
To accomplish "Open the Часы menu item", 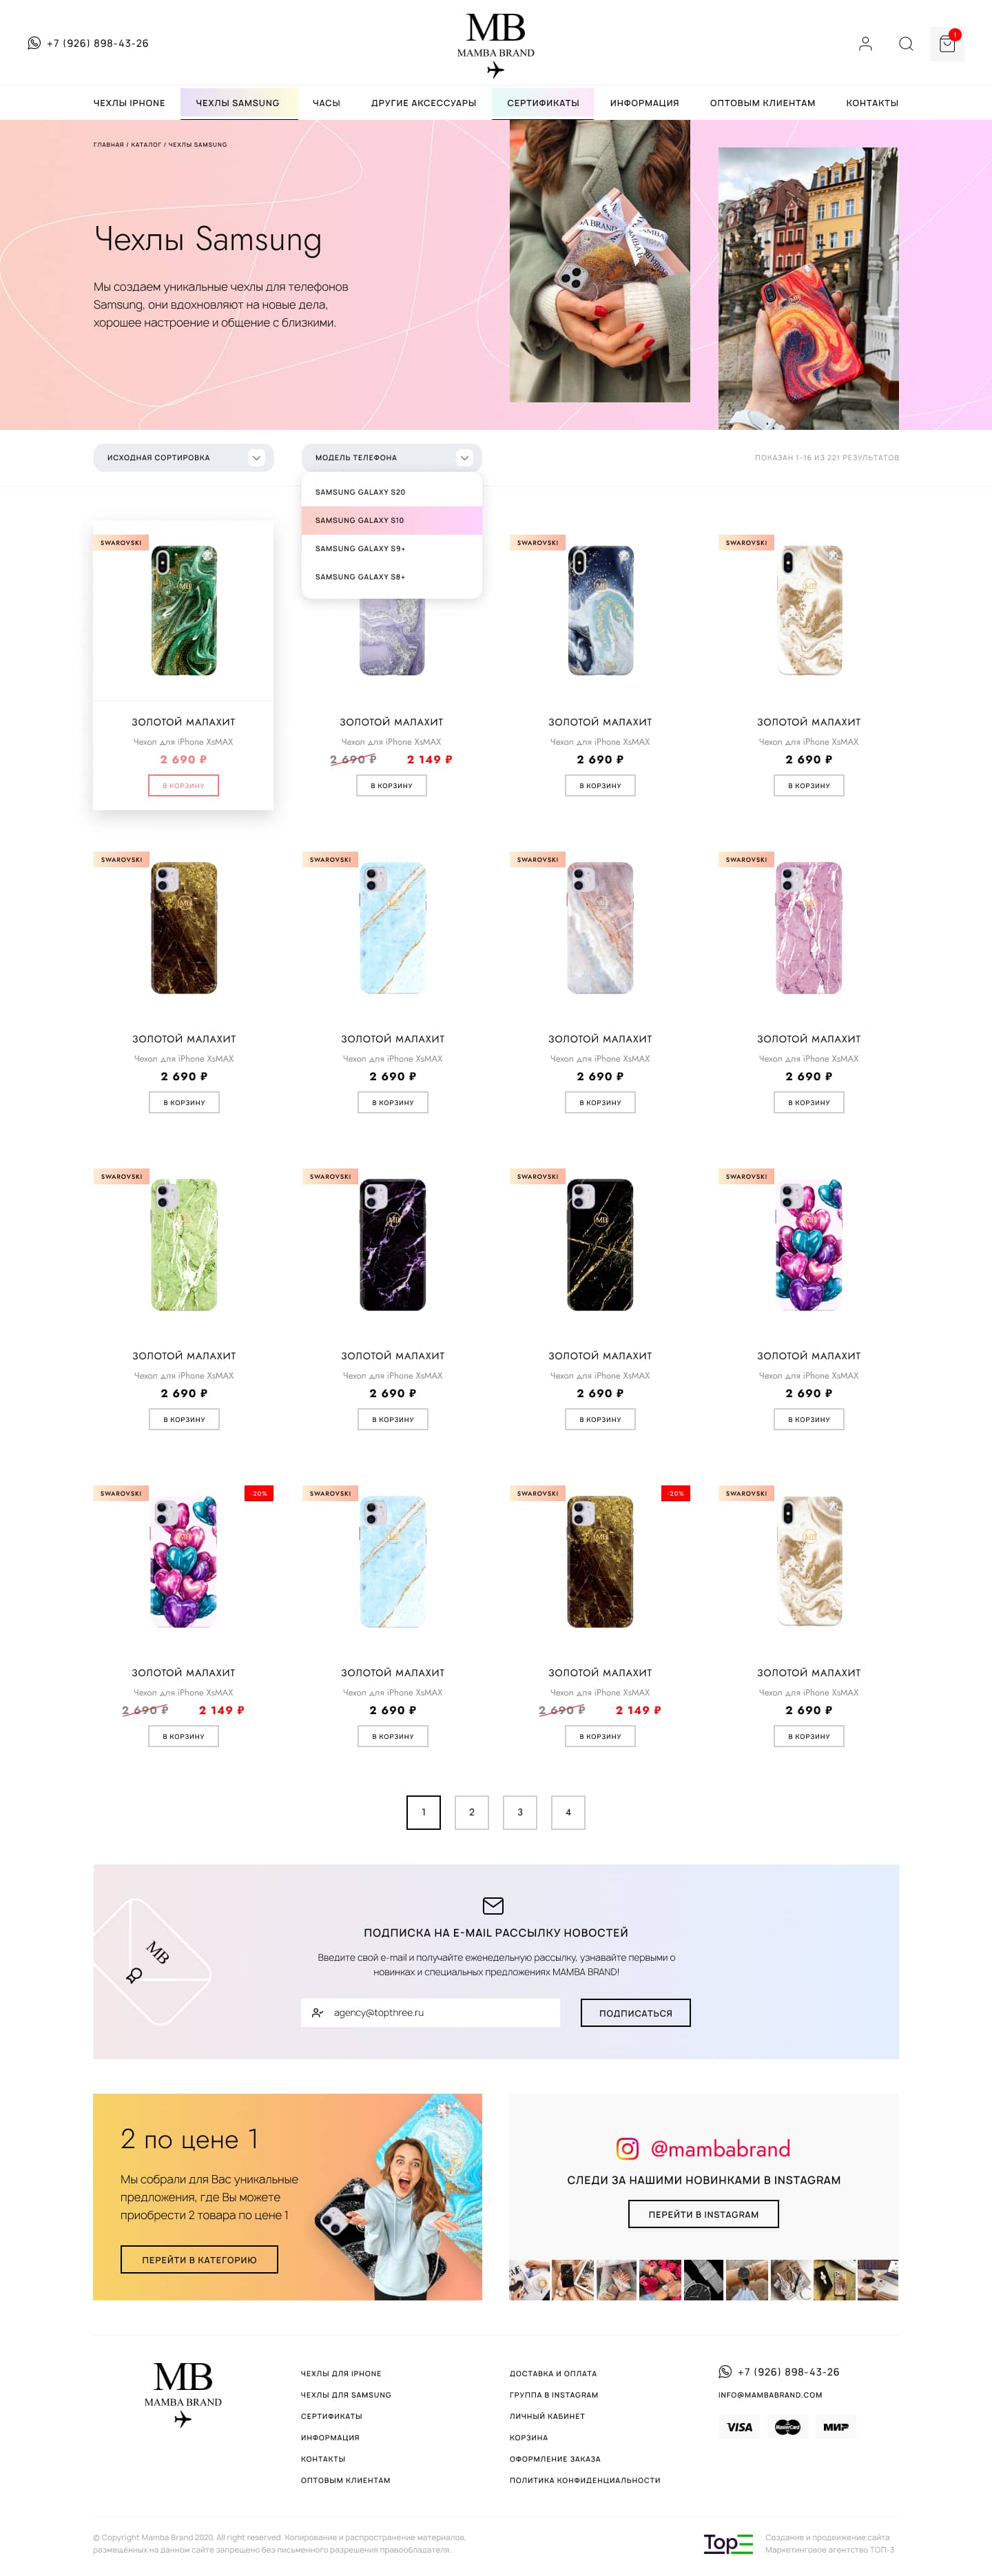I will click(x=326, y=103).
